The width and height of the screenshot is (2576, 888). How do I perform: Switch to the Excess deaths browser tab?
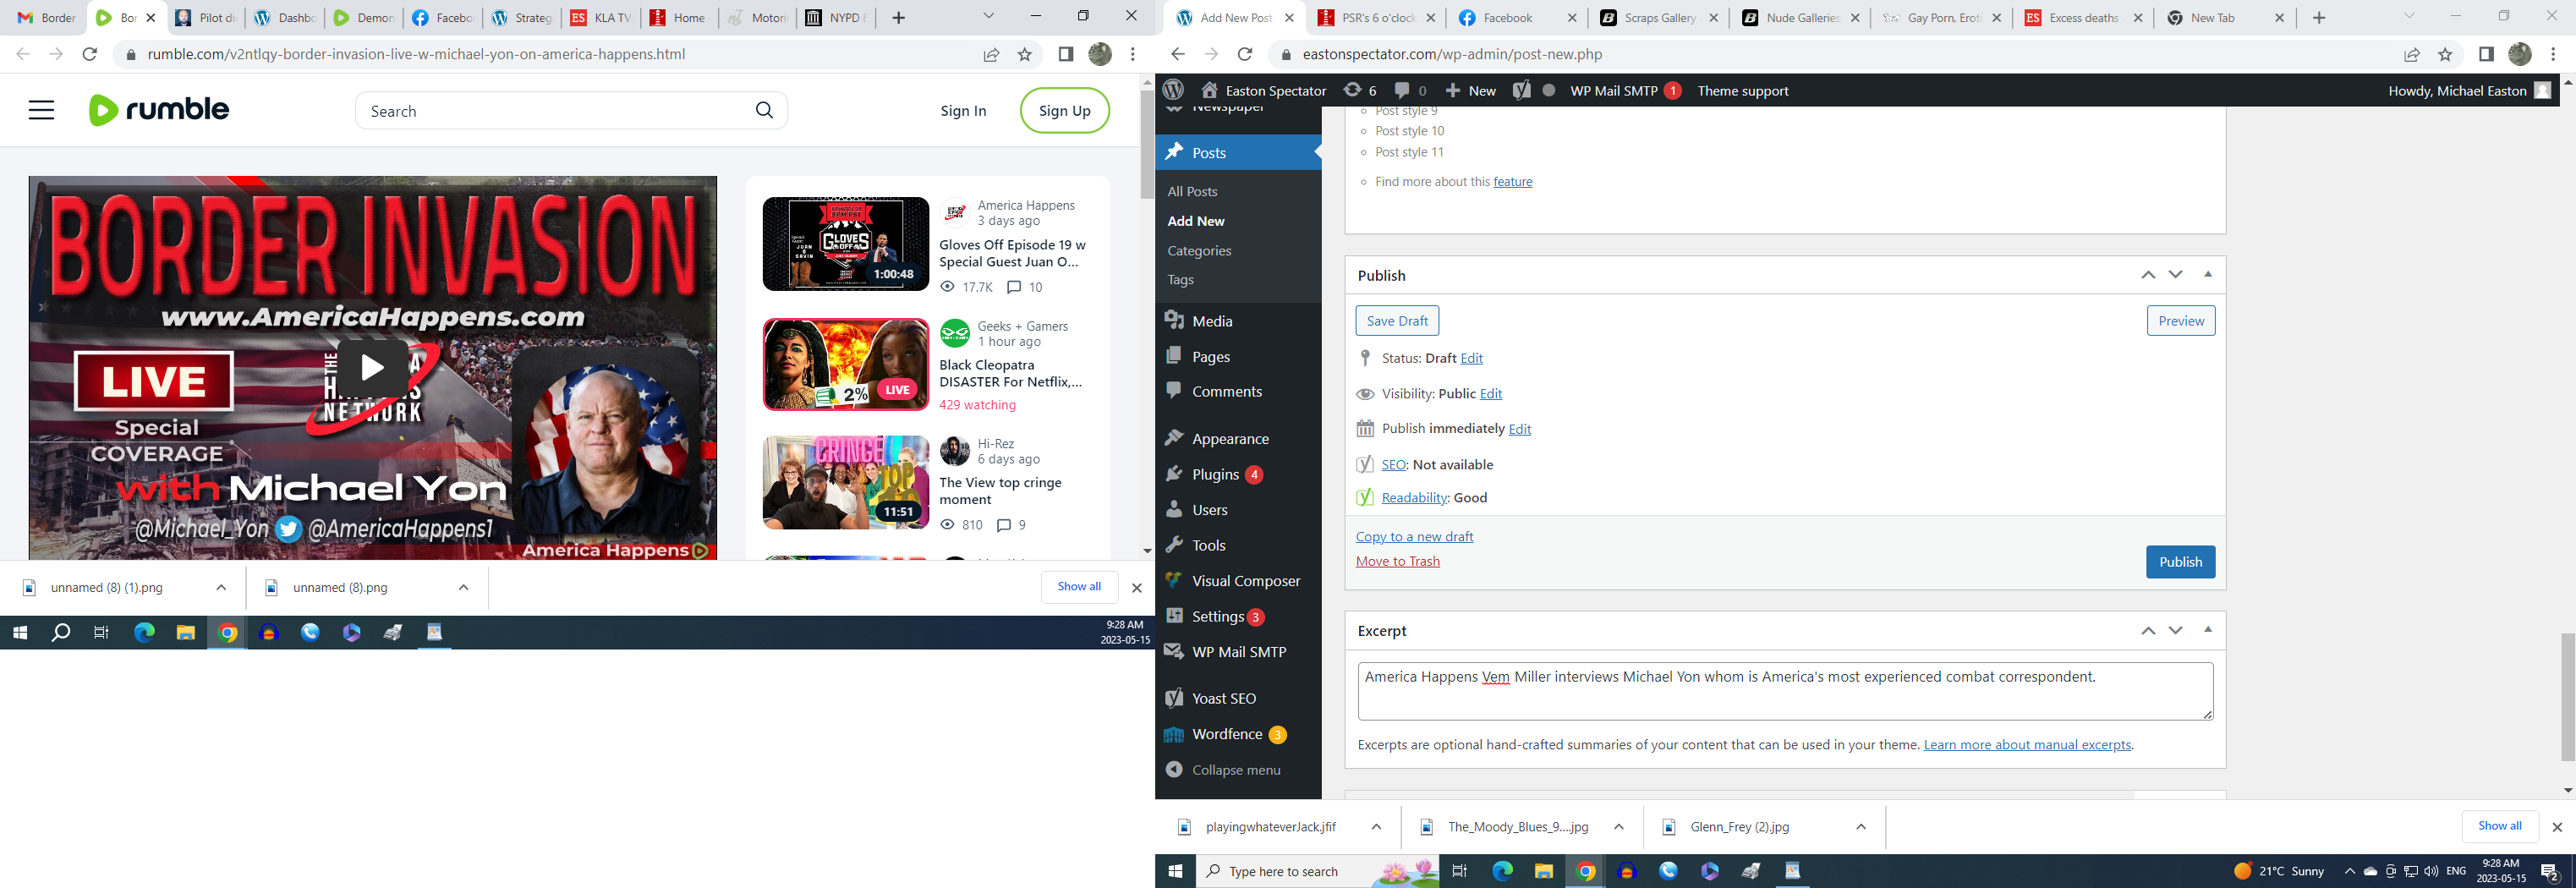point(2080,17)
